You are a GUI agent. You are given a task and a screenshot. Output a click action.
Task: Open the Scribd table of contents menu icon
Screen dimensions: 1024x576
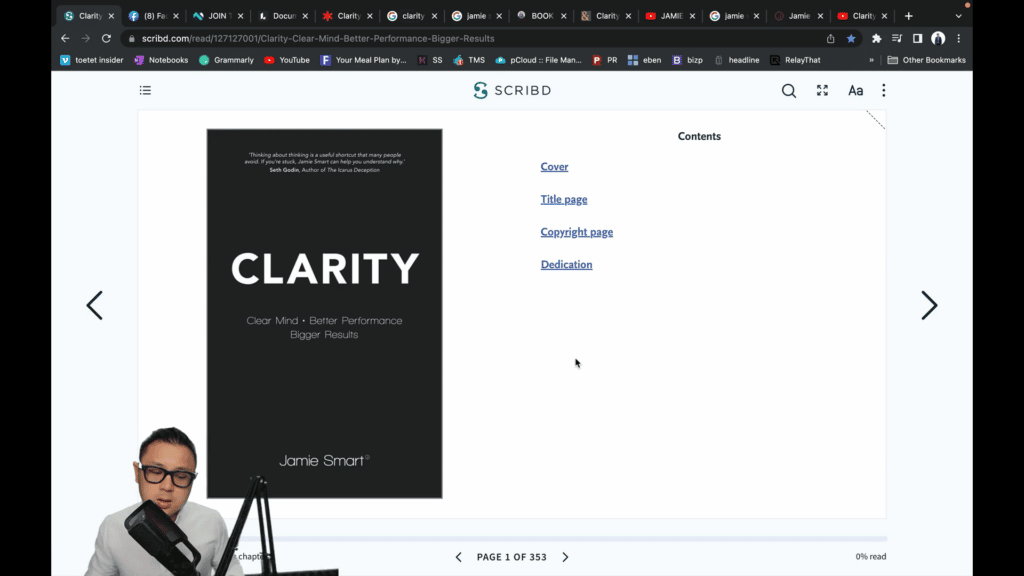click(x=145, y=90)
